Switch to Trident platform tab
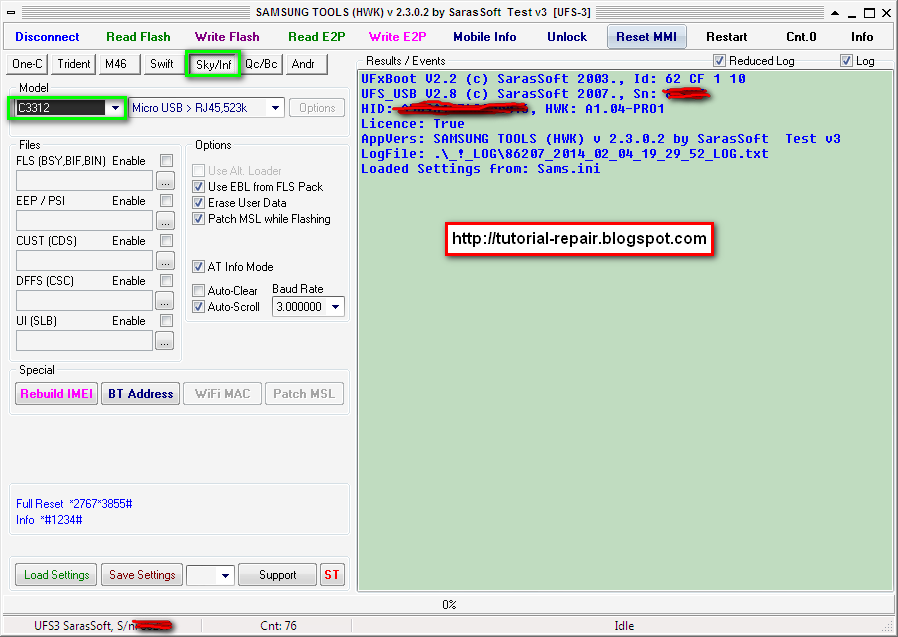 (74, 64)
